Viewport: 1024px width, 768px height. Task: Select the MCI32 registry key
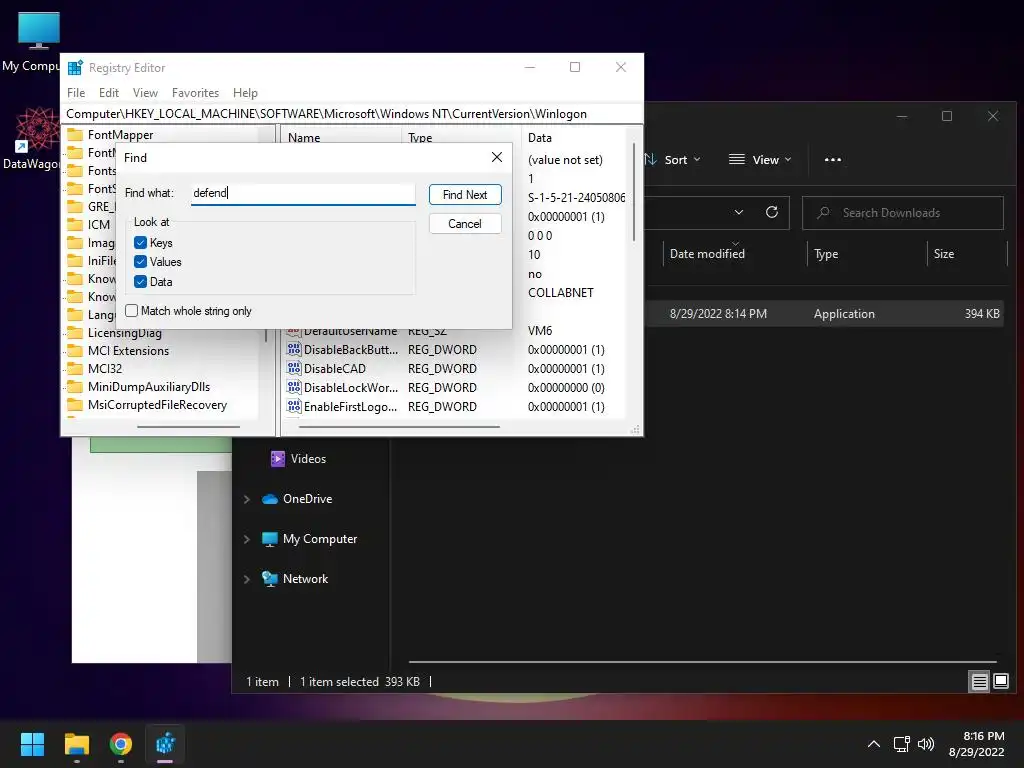click(105, 368)
